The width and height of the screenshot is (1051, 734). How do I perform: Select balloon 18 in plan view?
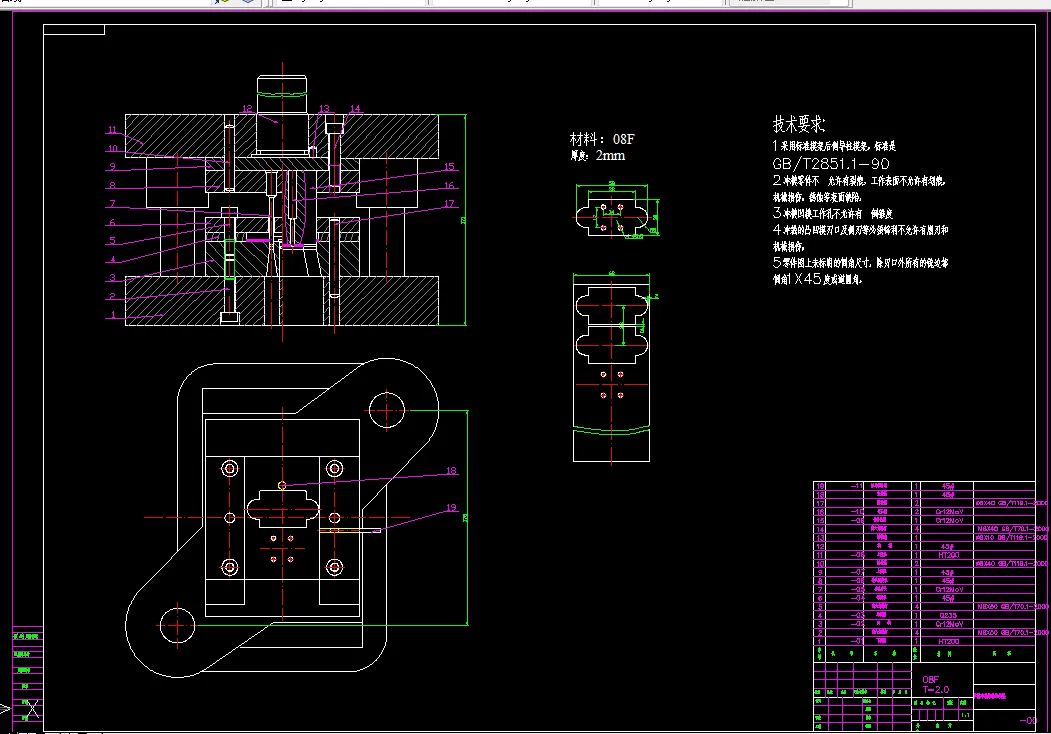pyautogui.click(x=451, y=471)
